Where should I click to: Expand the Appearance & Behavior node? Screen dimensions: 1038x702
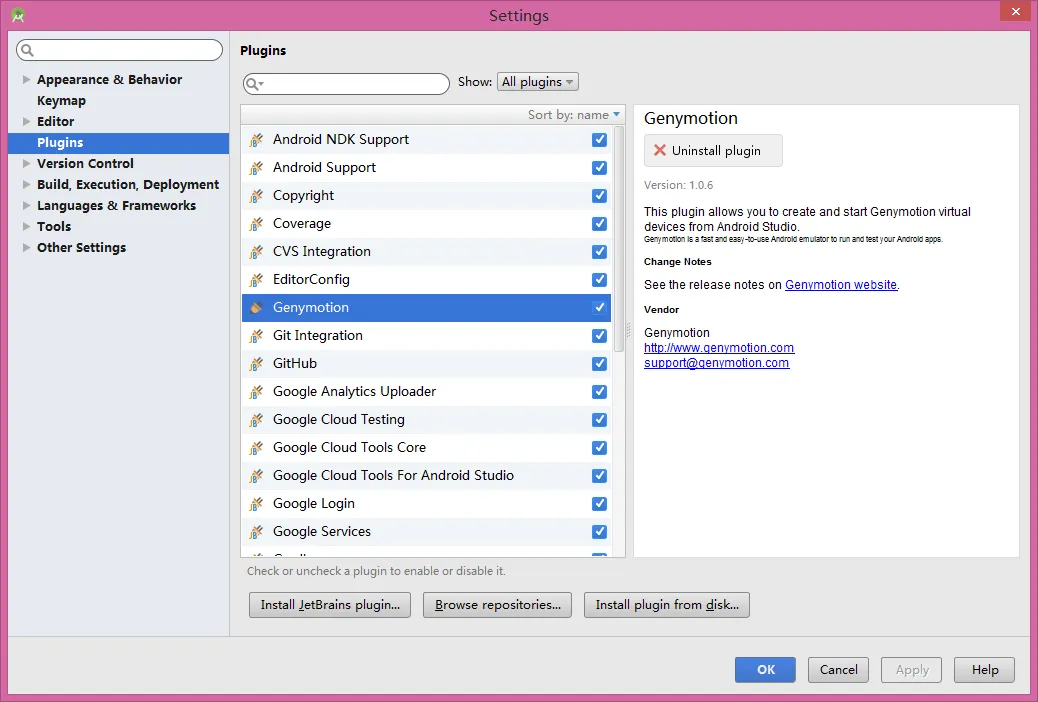coord(26,79)
